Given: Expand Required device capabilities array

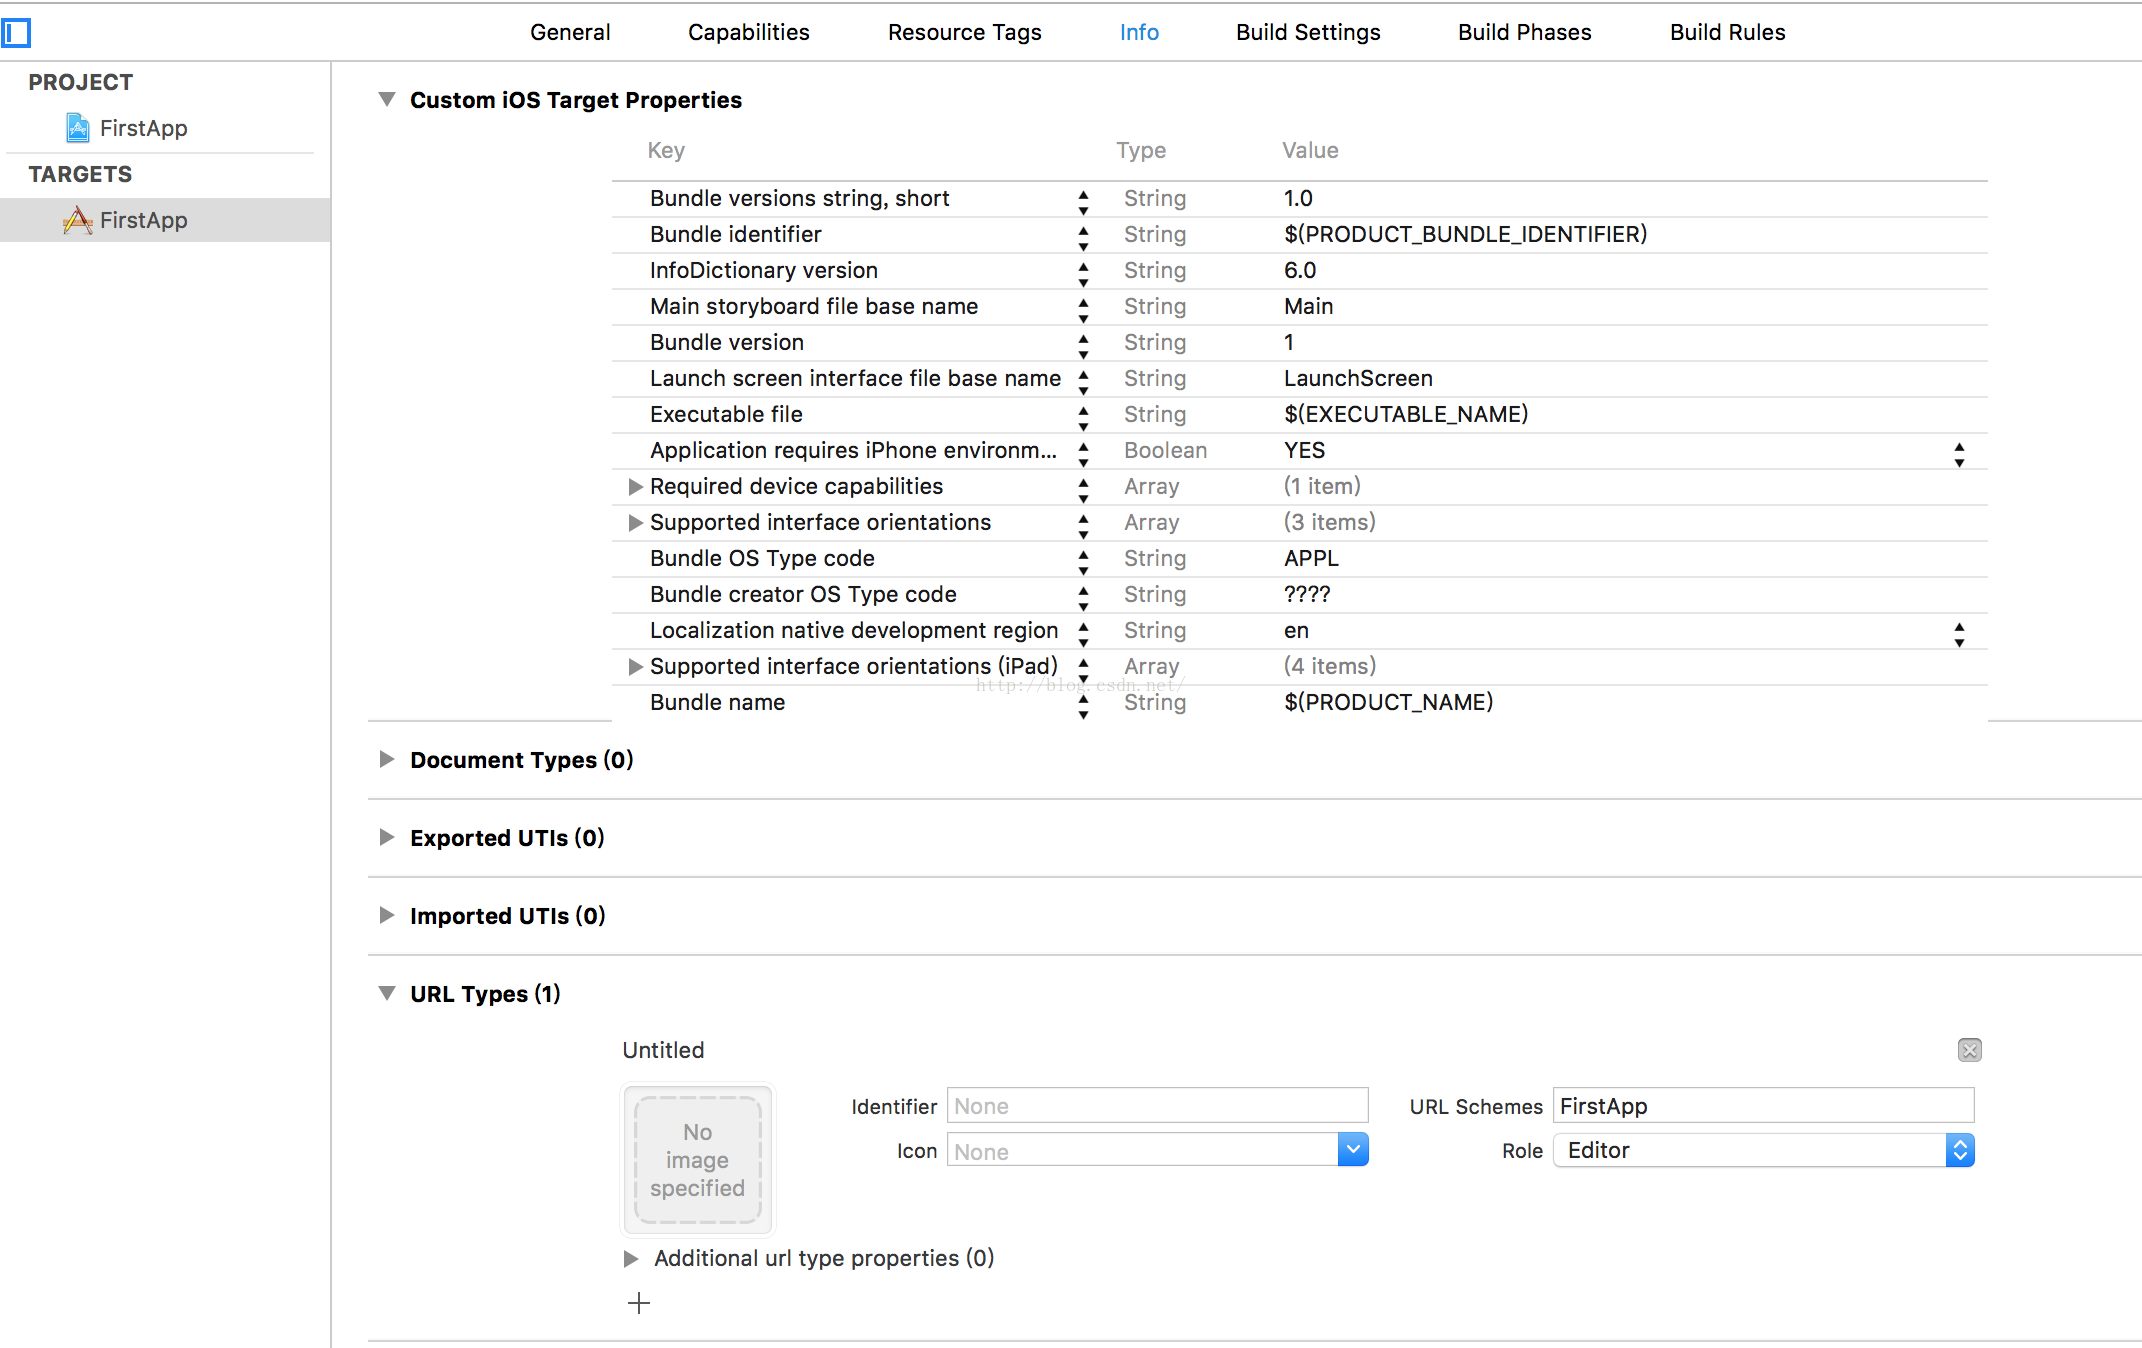Looking at the screenshot, I should (x=635, y=487).
